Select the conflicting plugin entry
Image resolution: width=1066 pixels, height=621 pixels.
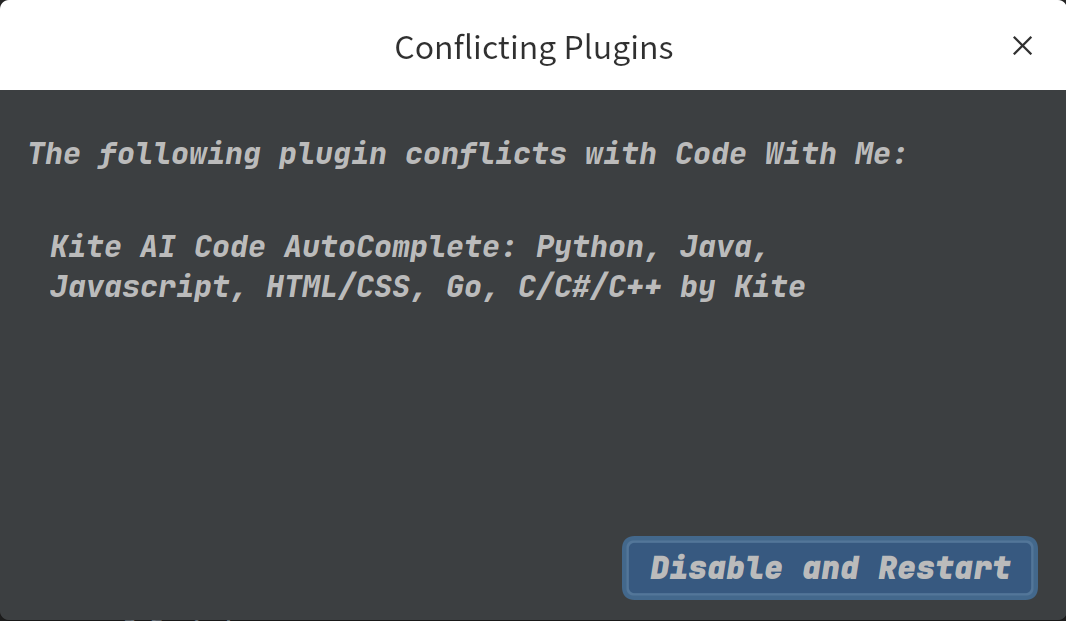point(428,266)
